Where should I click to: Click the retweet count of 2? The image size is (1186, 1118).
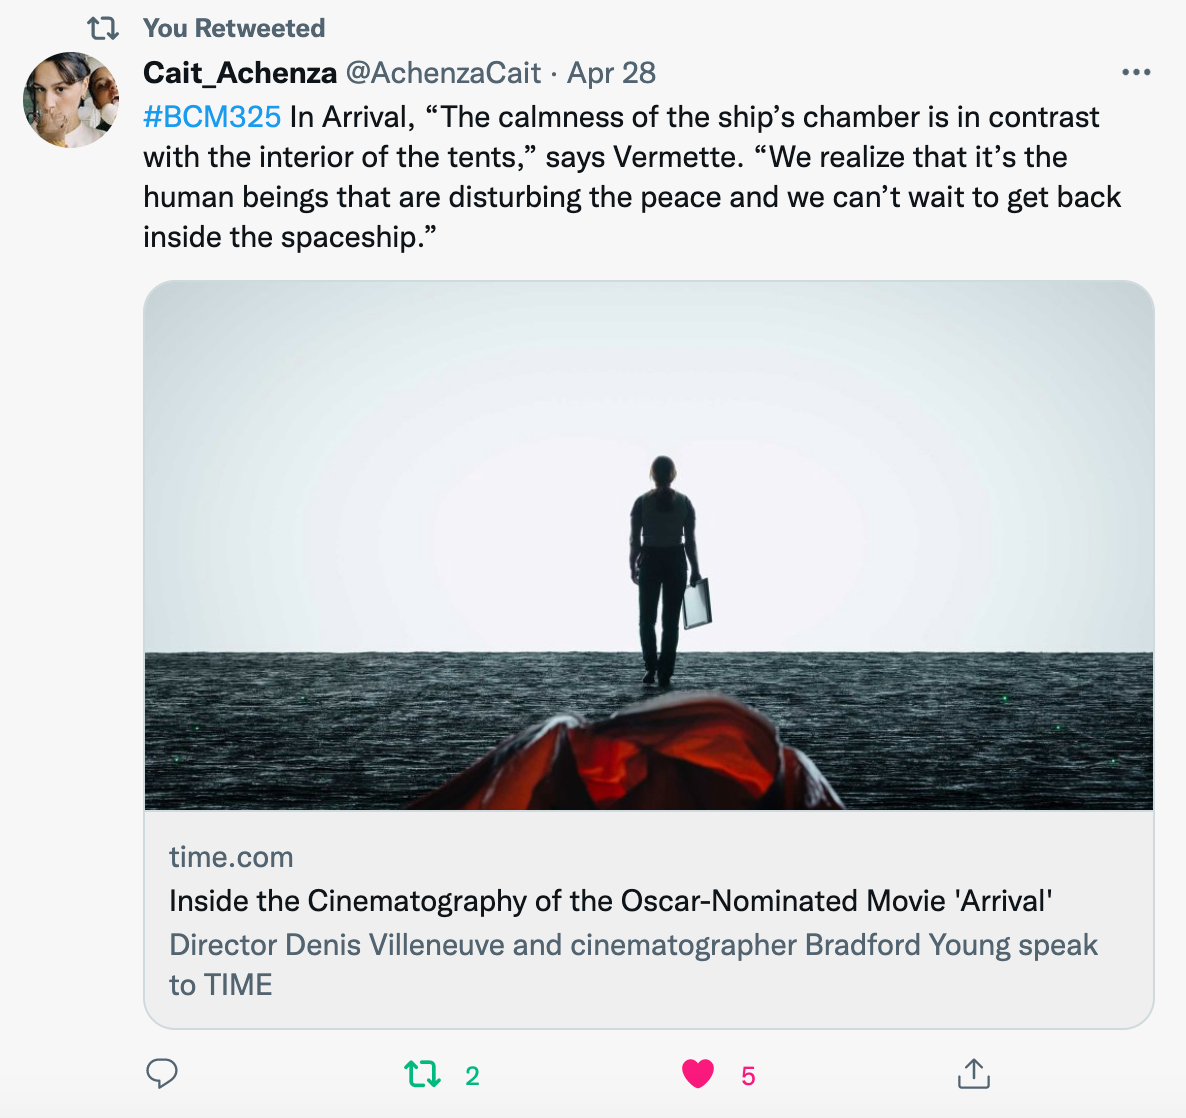pos(472,1076)
